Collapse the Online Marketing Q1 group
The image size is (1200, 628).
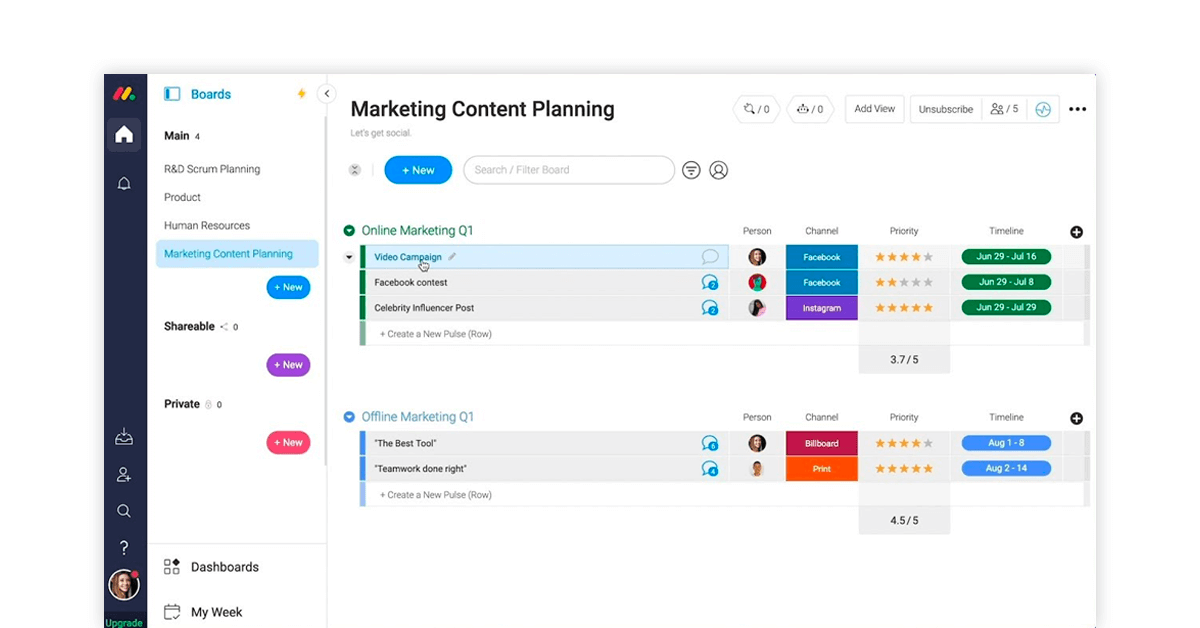click(x=349, y=231)
